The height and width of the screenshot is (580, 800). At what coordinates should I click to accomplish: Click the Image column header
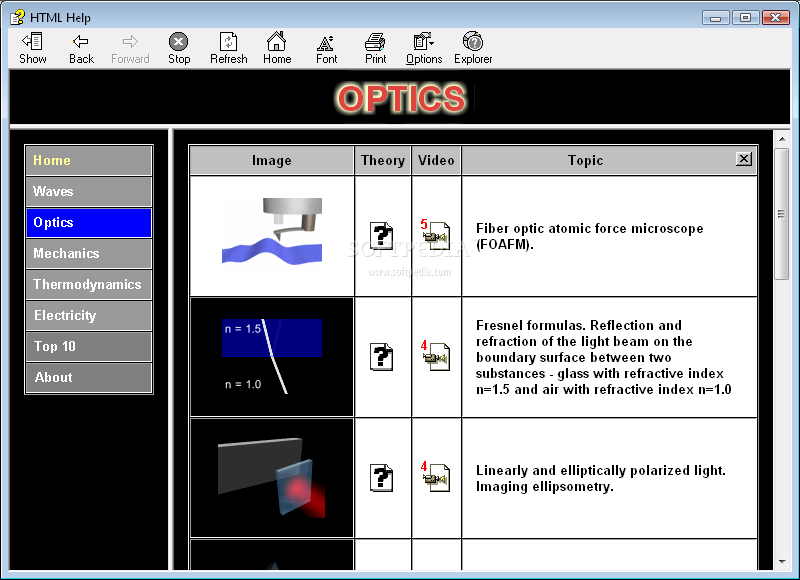[271, 160]
